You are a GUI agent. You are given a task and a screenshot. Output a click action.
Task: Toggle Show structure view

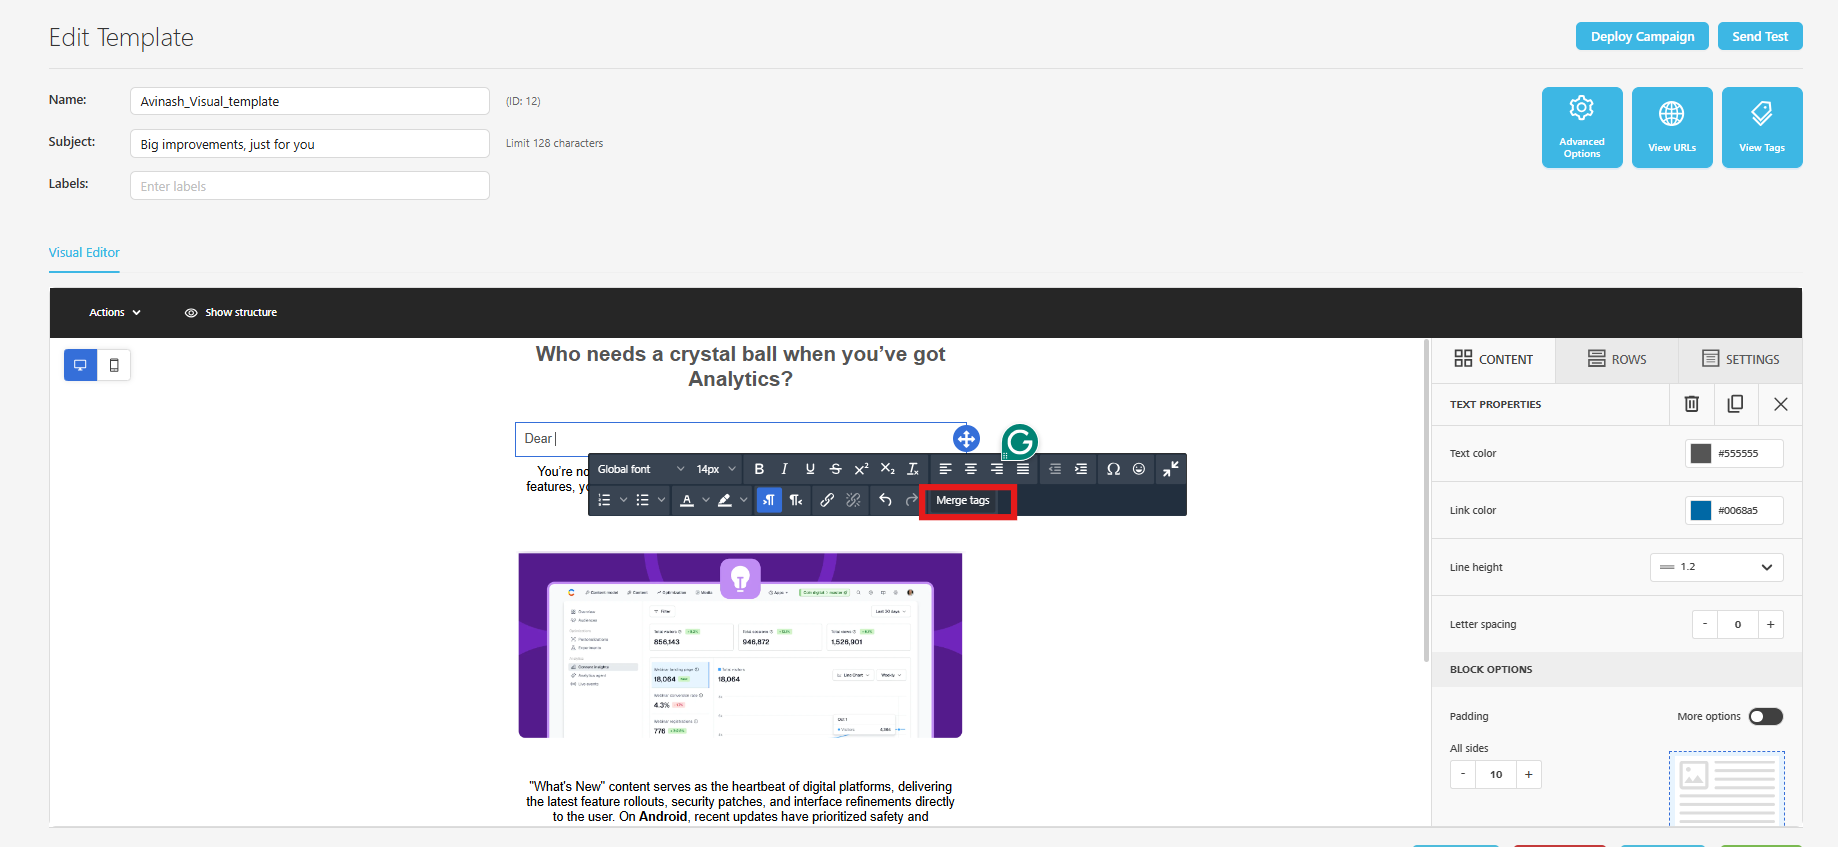pos(231,312)
